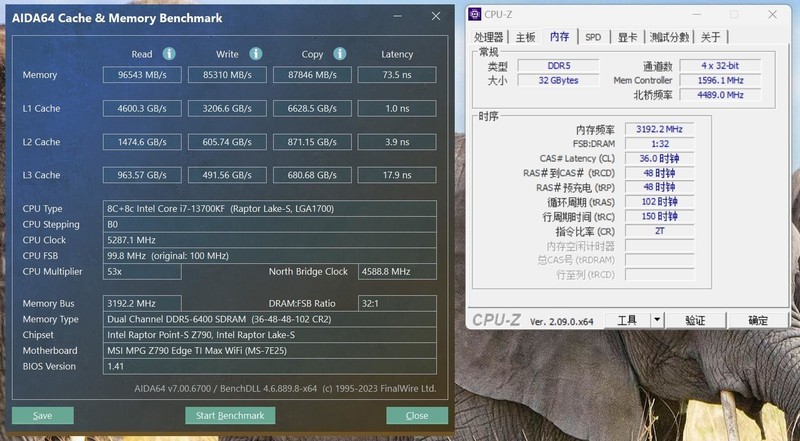Viewport: 800px width, 441px height.
Task: Click CPU-Z 大小 value 32 GBytes
Action: tap(558, 80)
